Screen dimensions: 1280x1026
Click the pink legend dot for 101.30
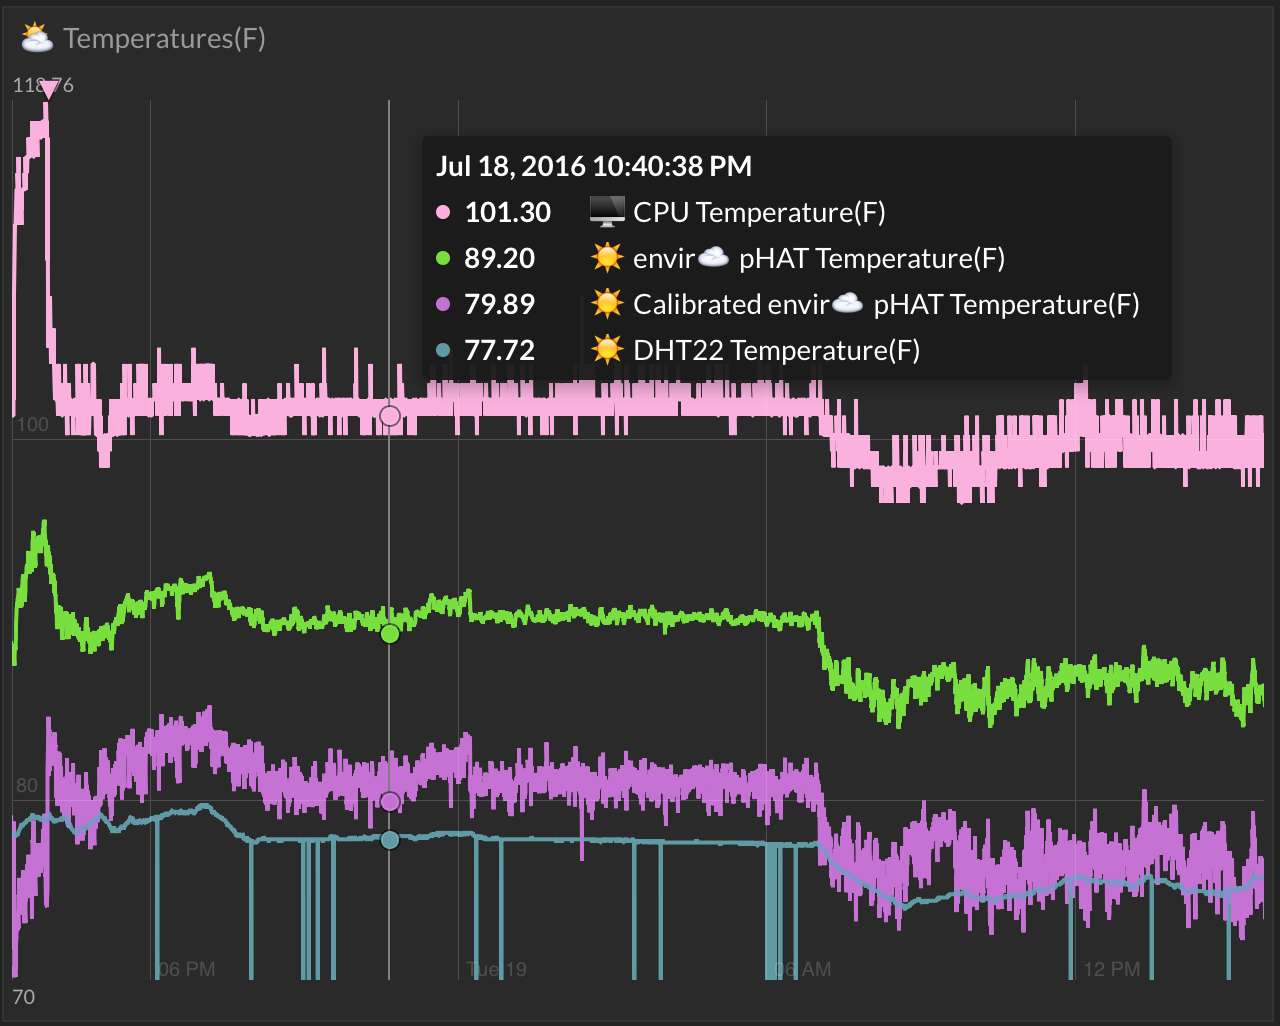(444, 212)
